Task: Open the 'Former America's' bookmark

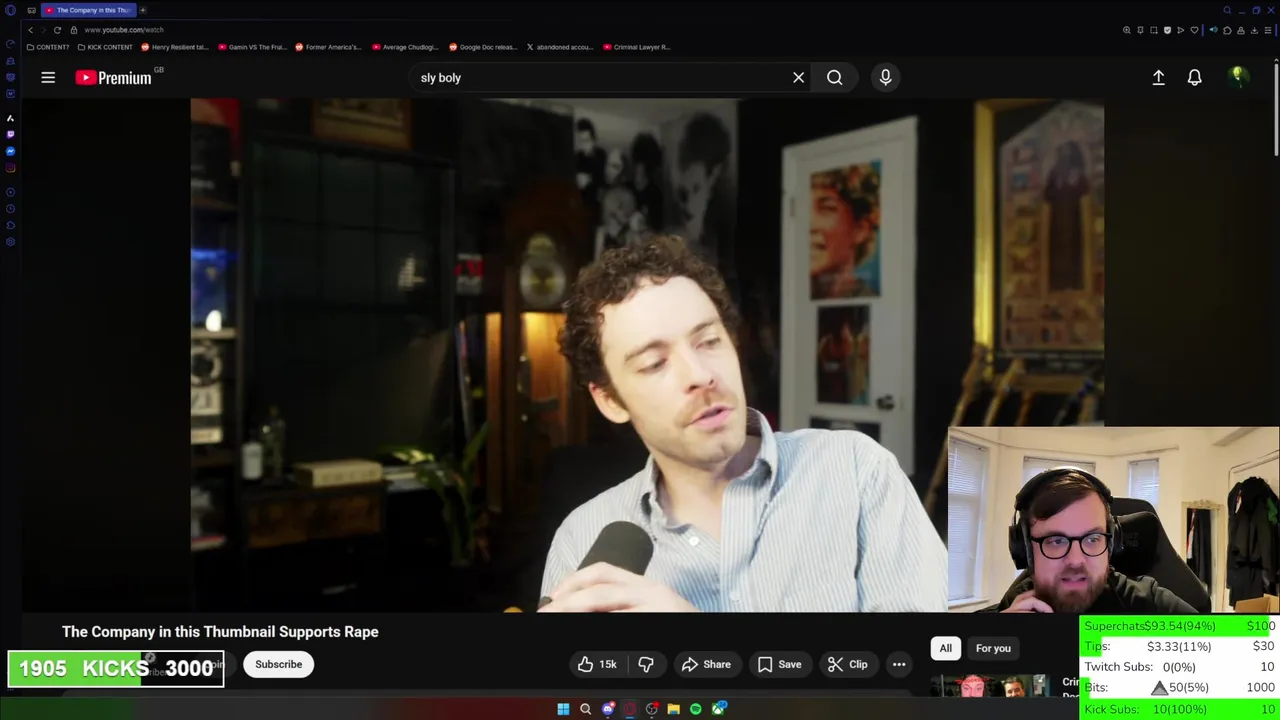Action: point(328,47)
